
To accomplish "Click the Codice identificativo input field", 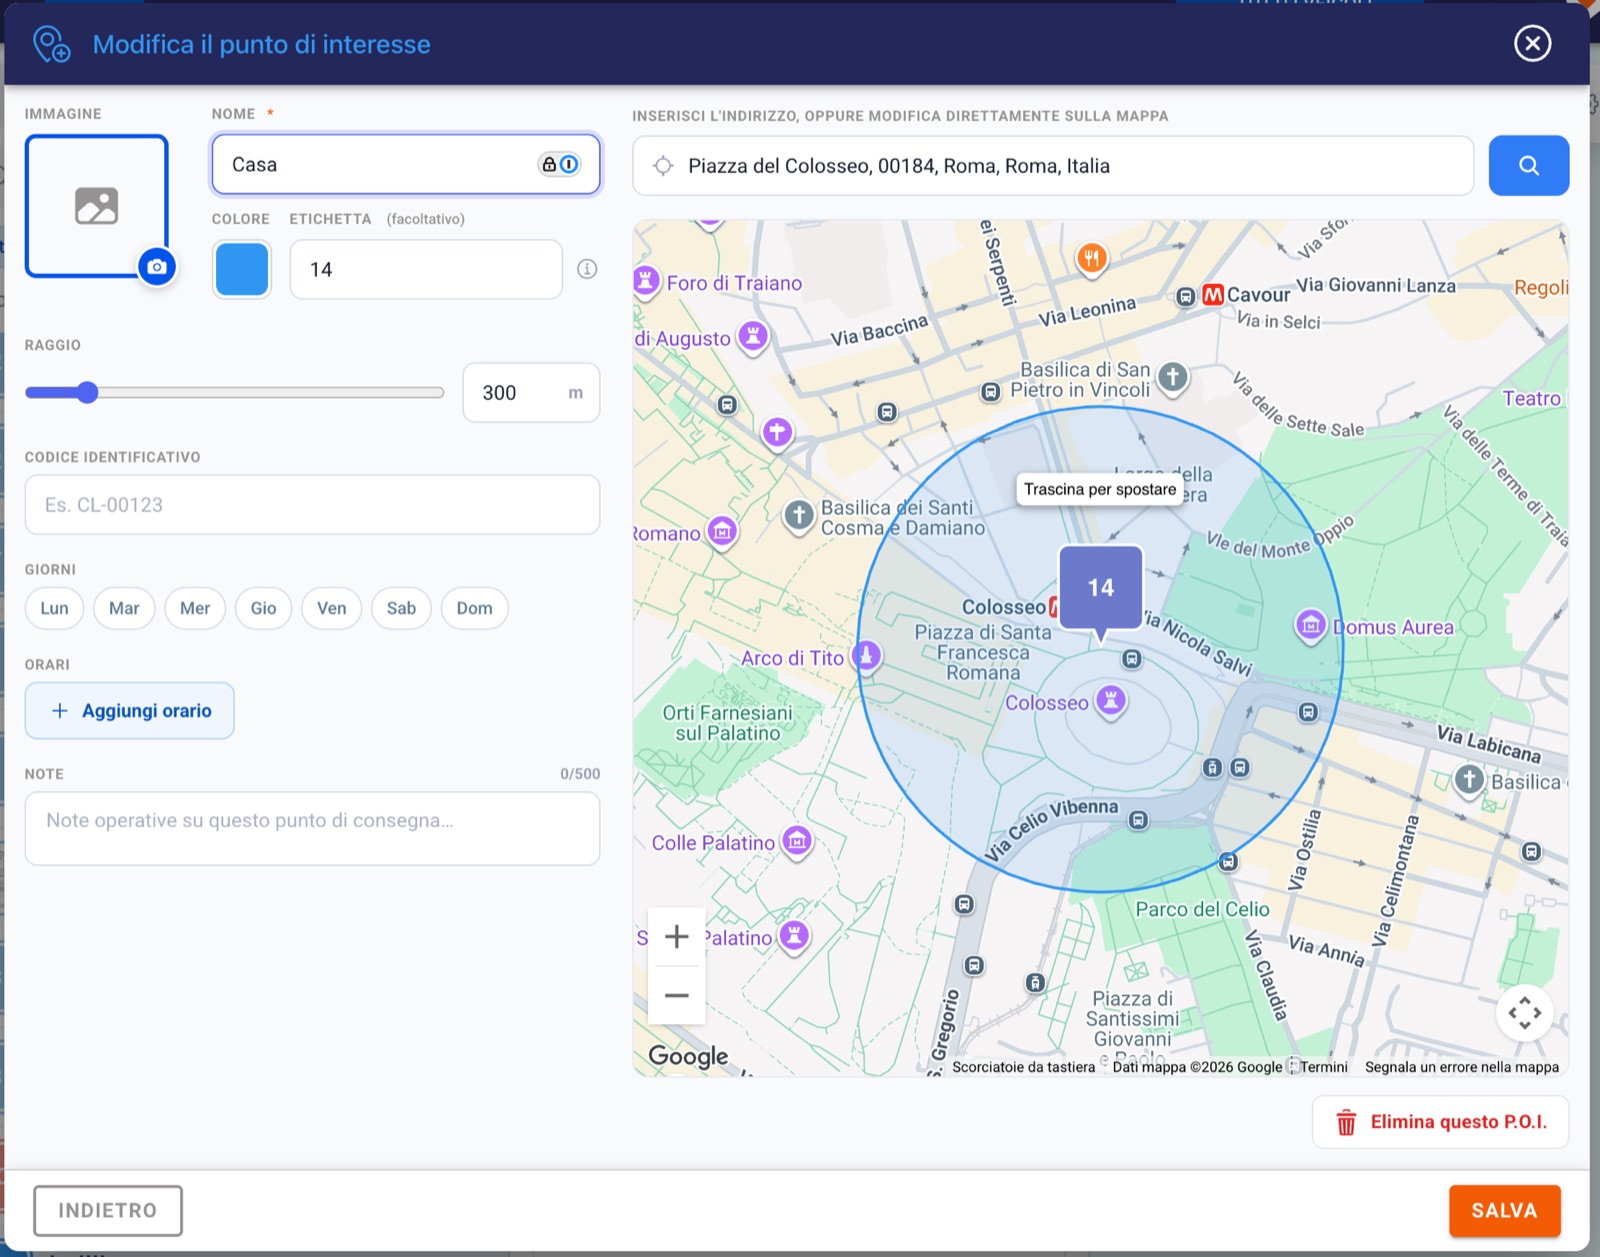I will click(x=312, y=505).
